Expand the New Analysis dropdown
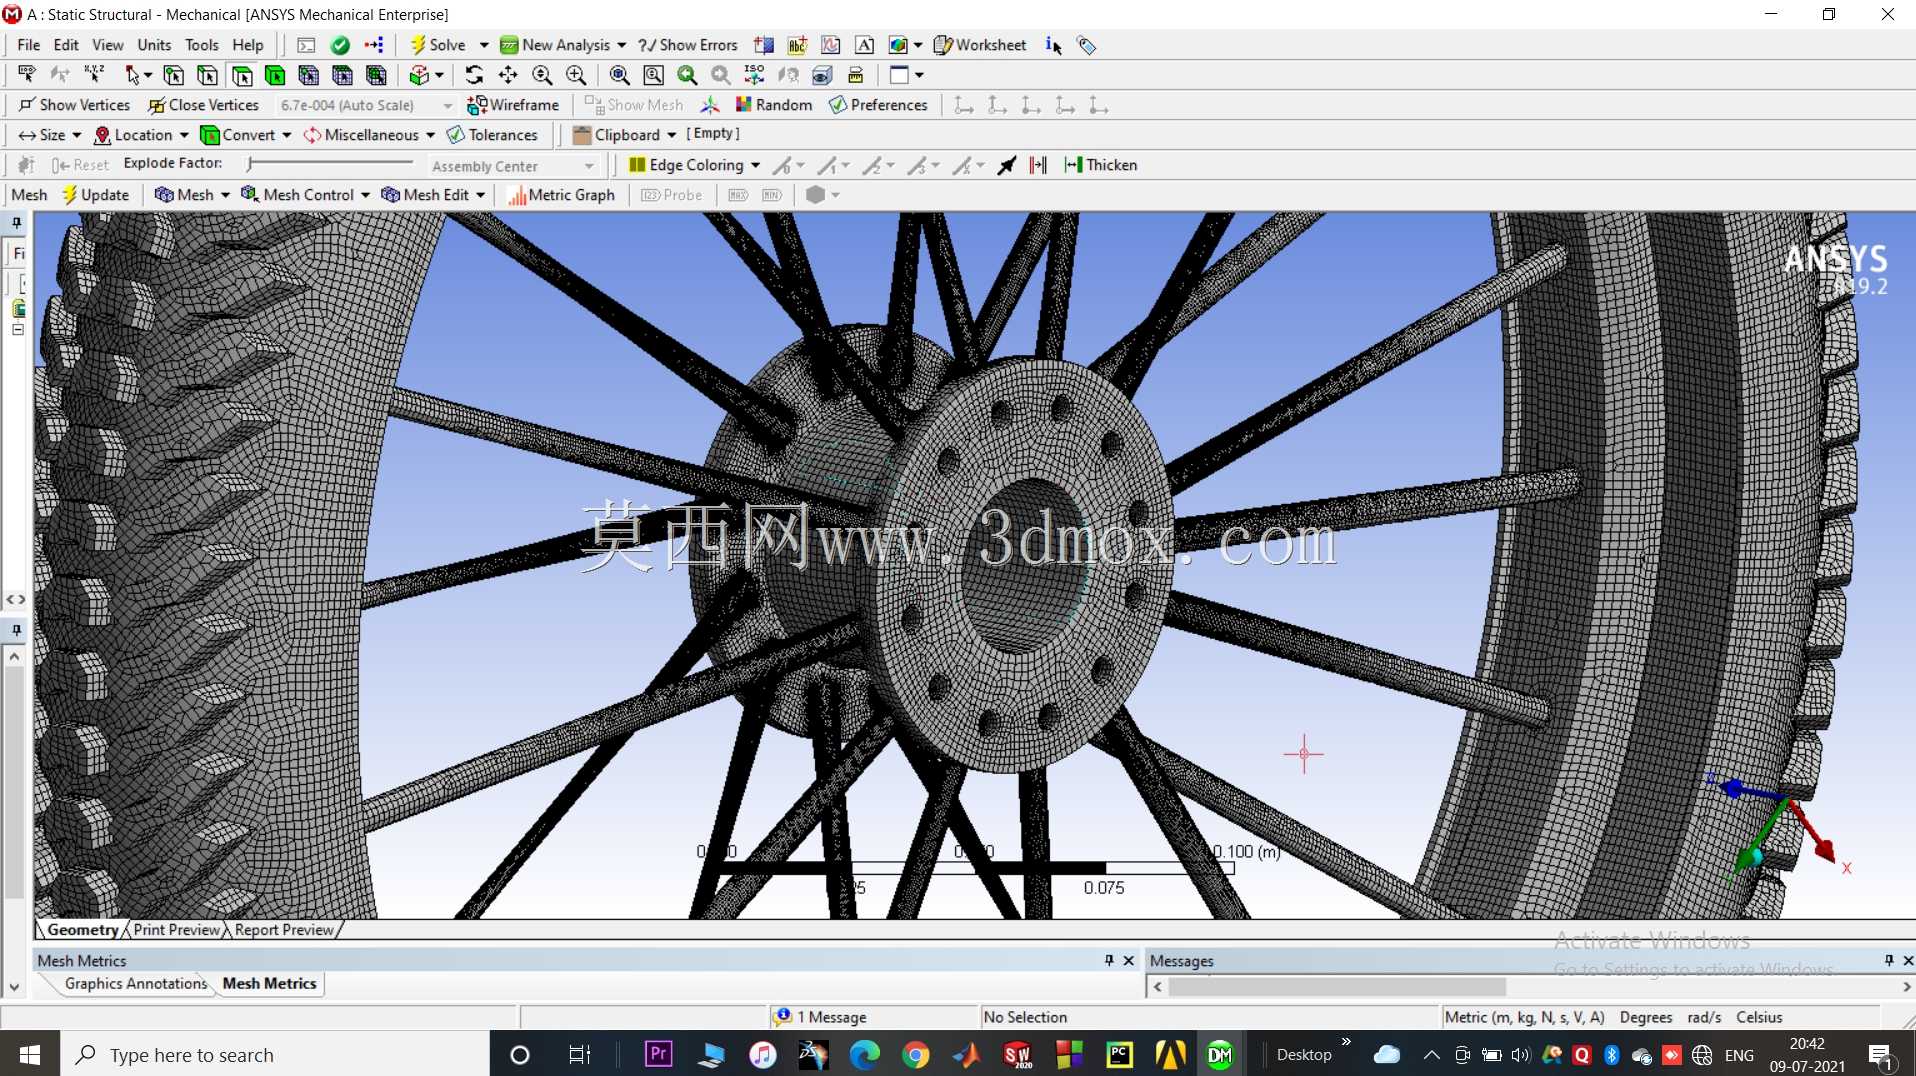 [x=622, y=45]
